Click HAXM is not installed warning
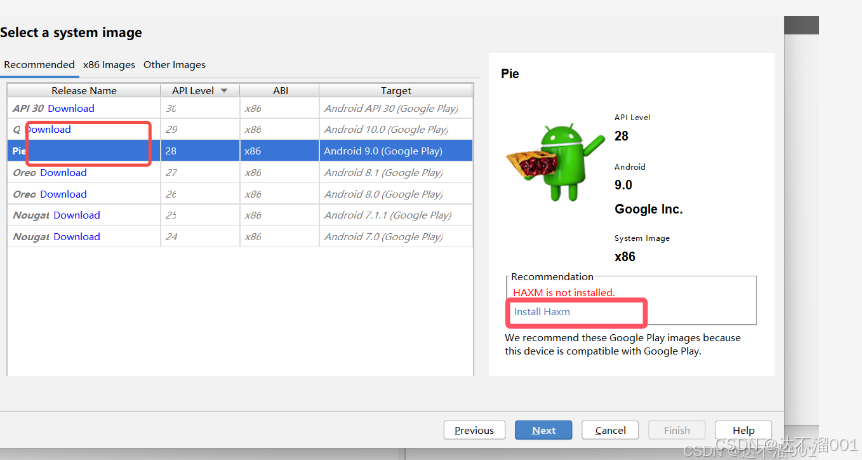The image size is (862, 460). pos(563,292)
